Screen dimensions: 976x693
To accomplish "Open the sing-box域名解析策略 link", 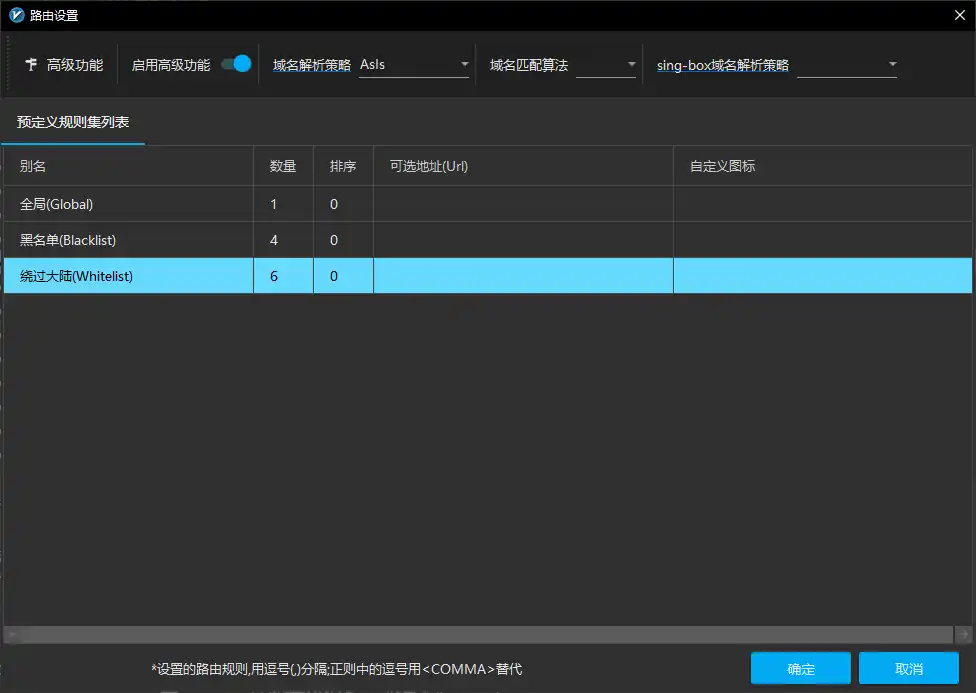I will point(723,65).
